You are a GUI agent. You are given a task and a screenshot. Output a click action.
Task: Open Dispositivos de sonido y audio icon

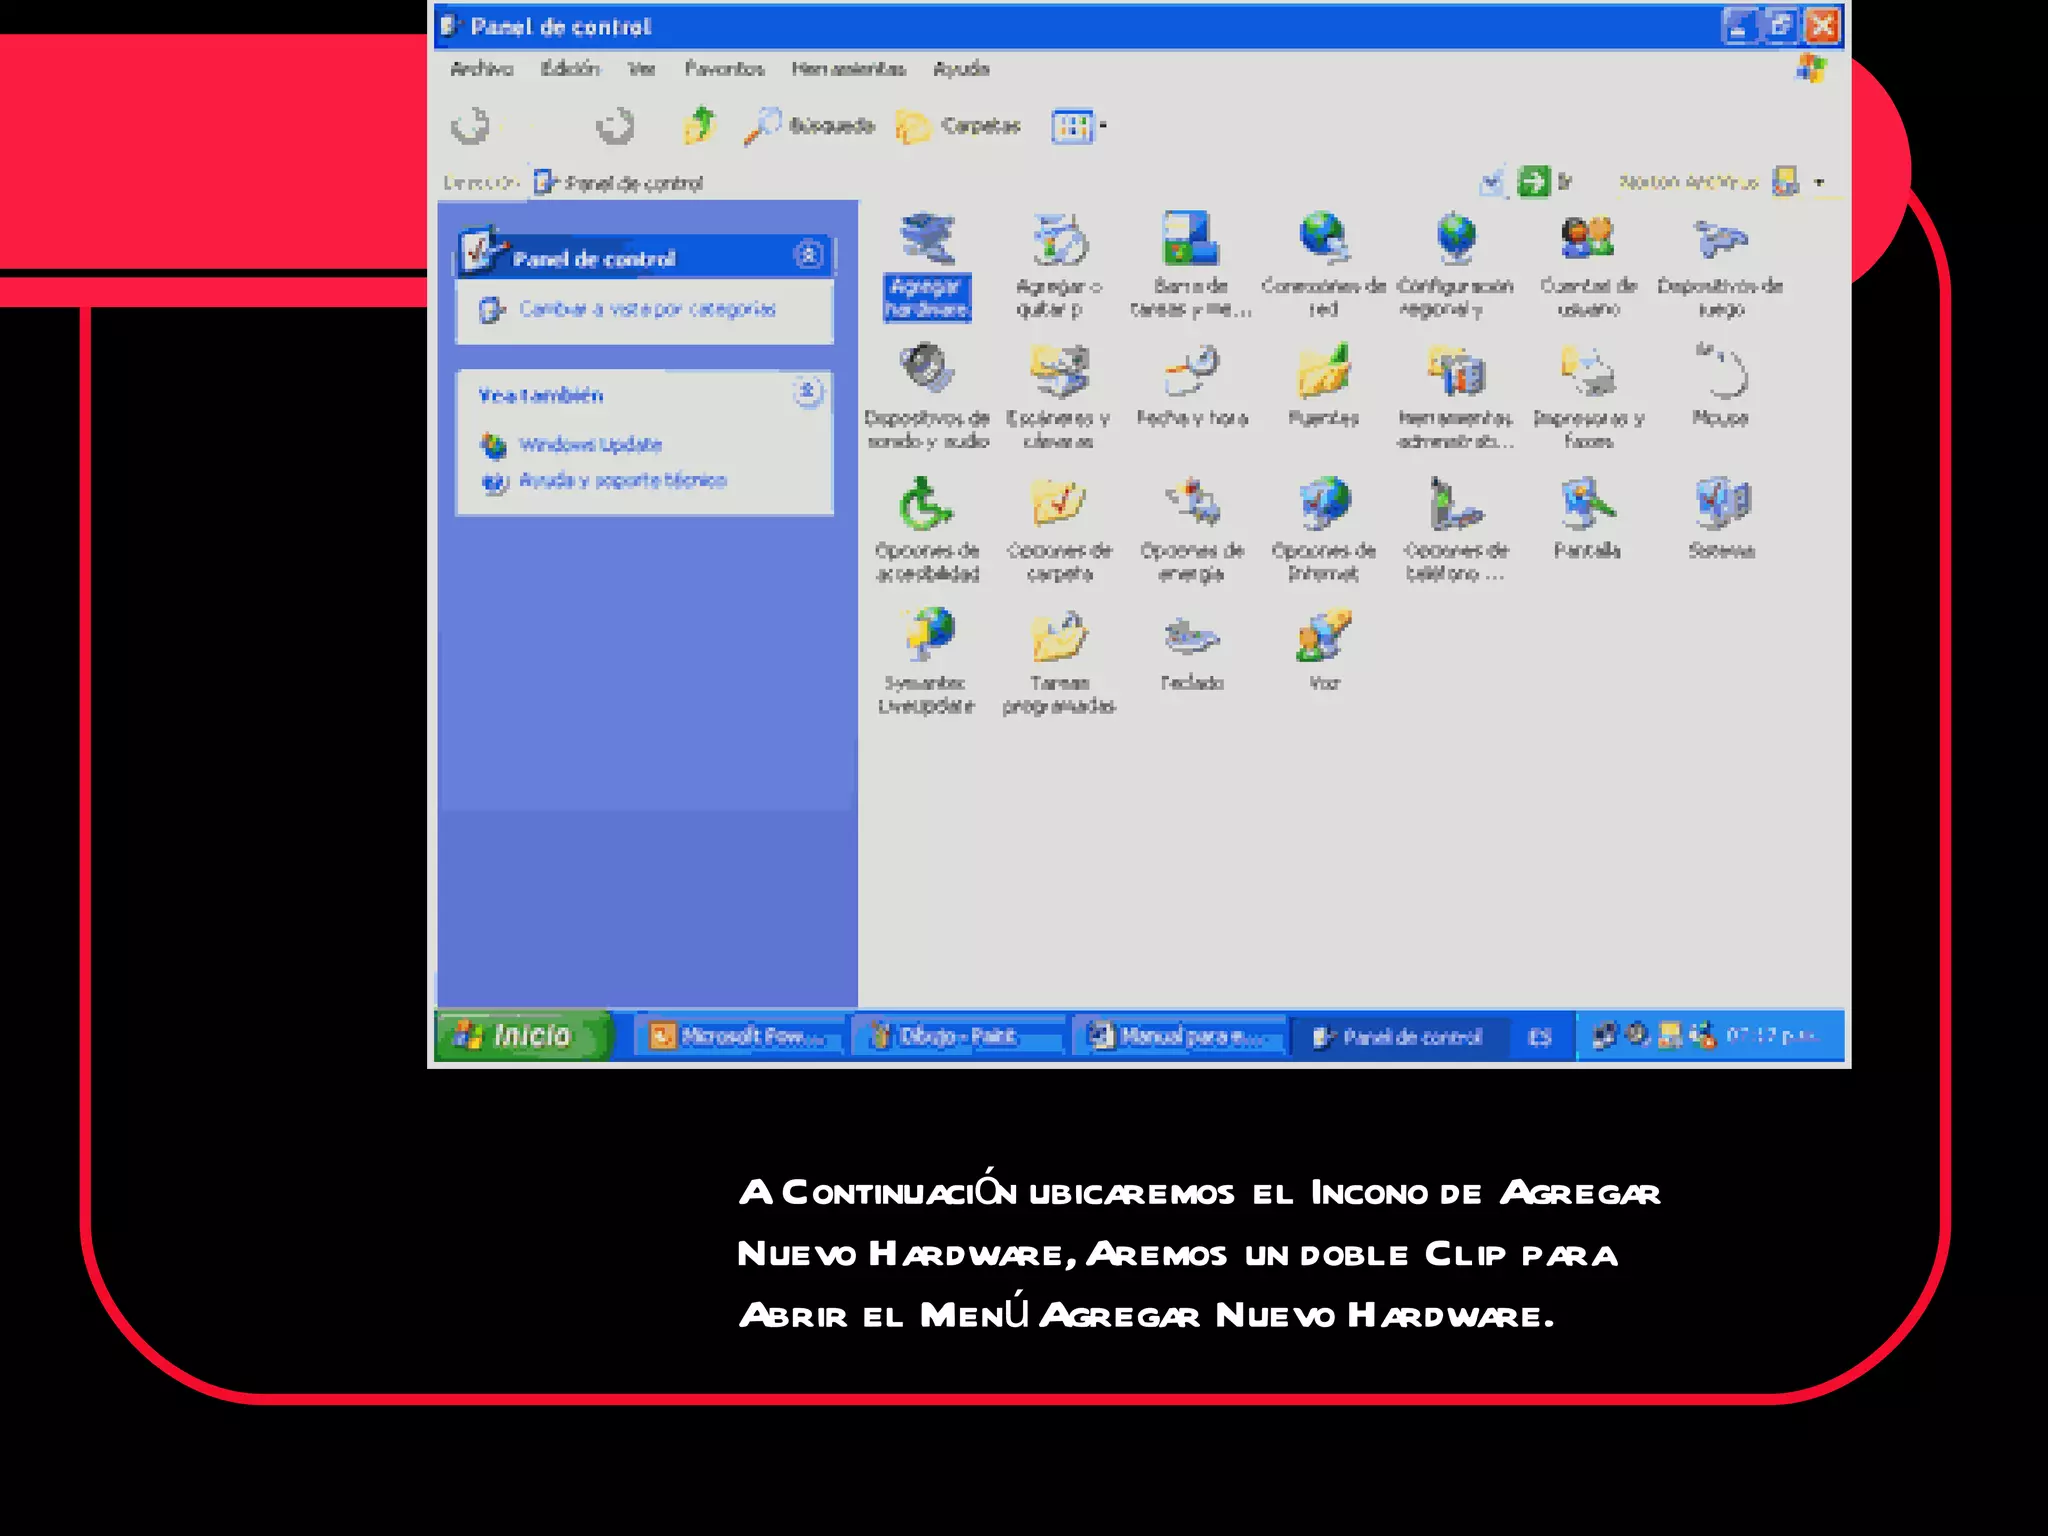pyautogui.click(x=927, y=397)
